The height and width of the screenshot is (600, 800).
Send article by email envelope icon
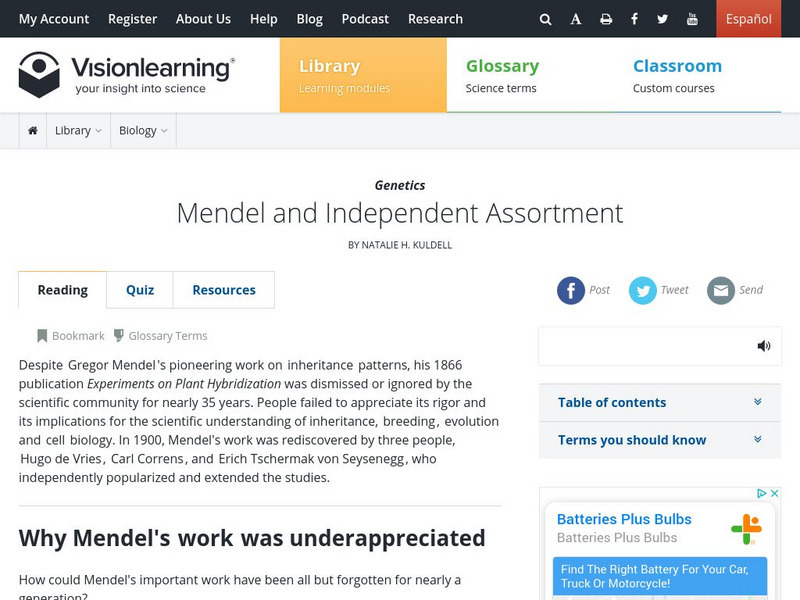(721, 290)
